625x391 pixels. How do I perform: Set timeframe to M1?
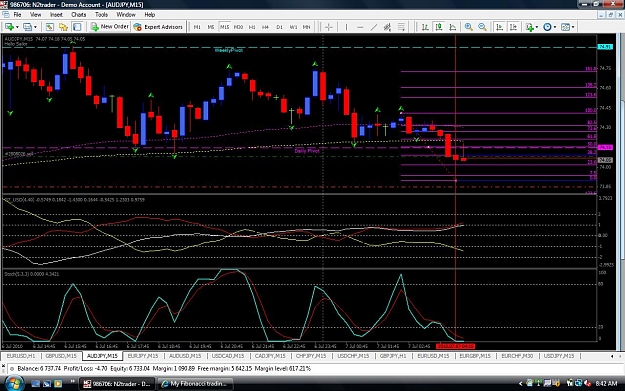pos(197,27)
